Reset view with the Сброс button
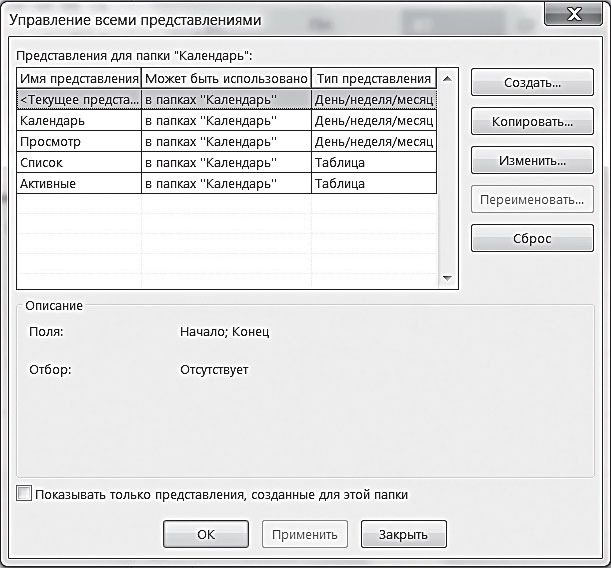 pyautogui.click(x=532, y=238)
